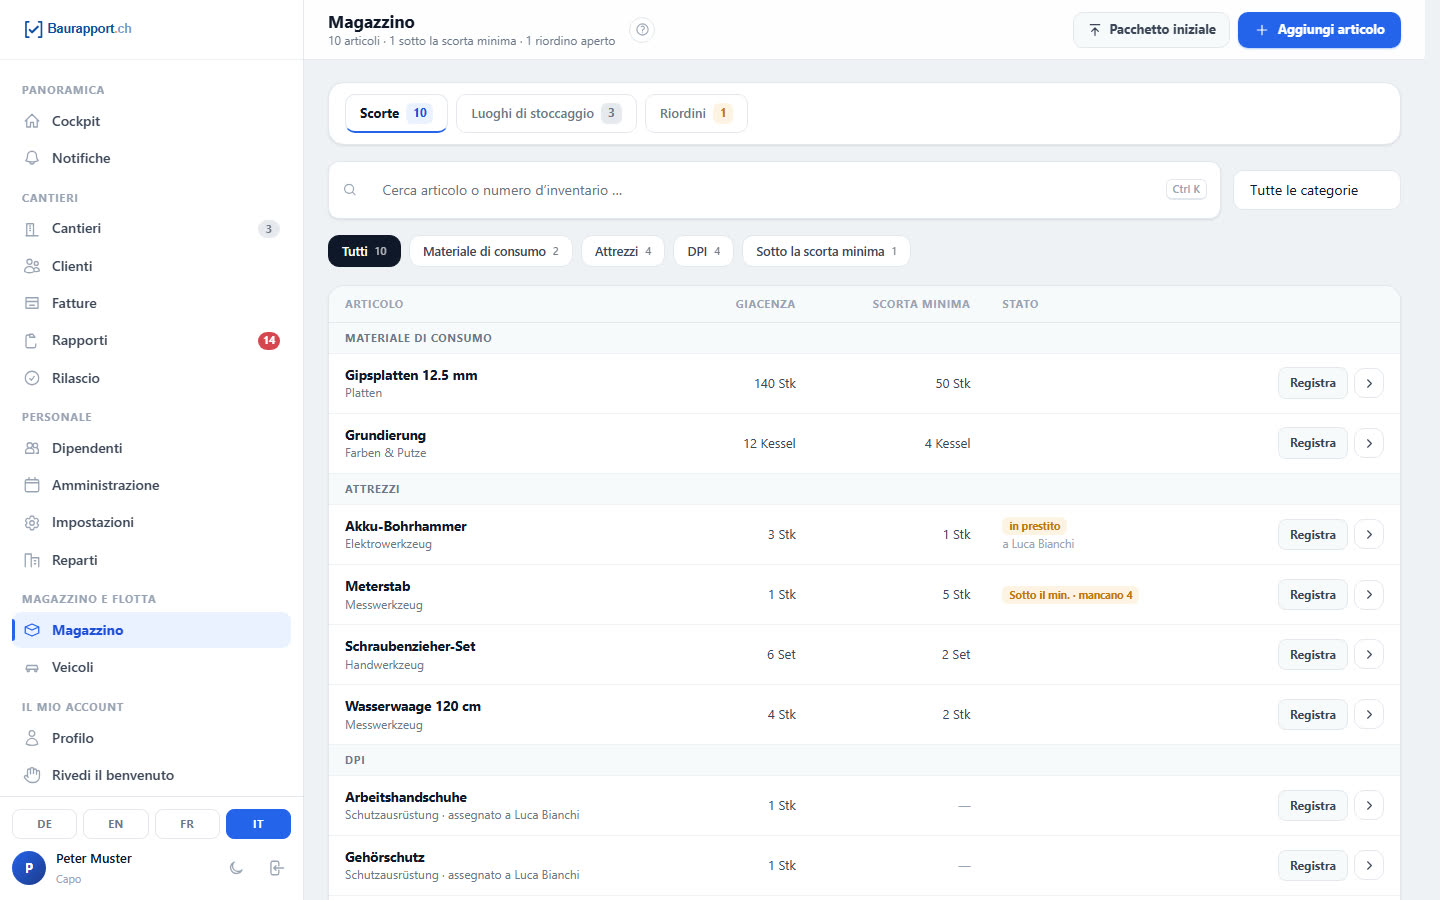Select the IT language button
This screenshot has width=1440, height=900.
(x=258, y=824)
